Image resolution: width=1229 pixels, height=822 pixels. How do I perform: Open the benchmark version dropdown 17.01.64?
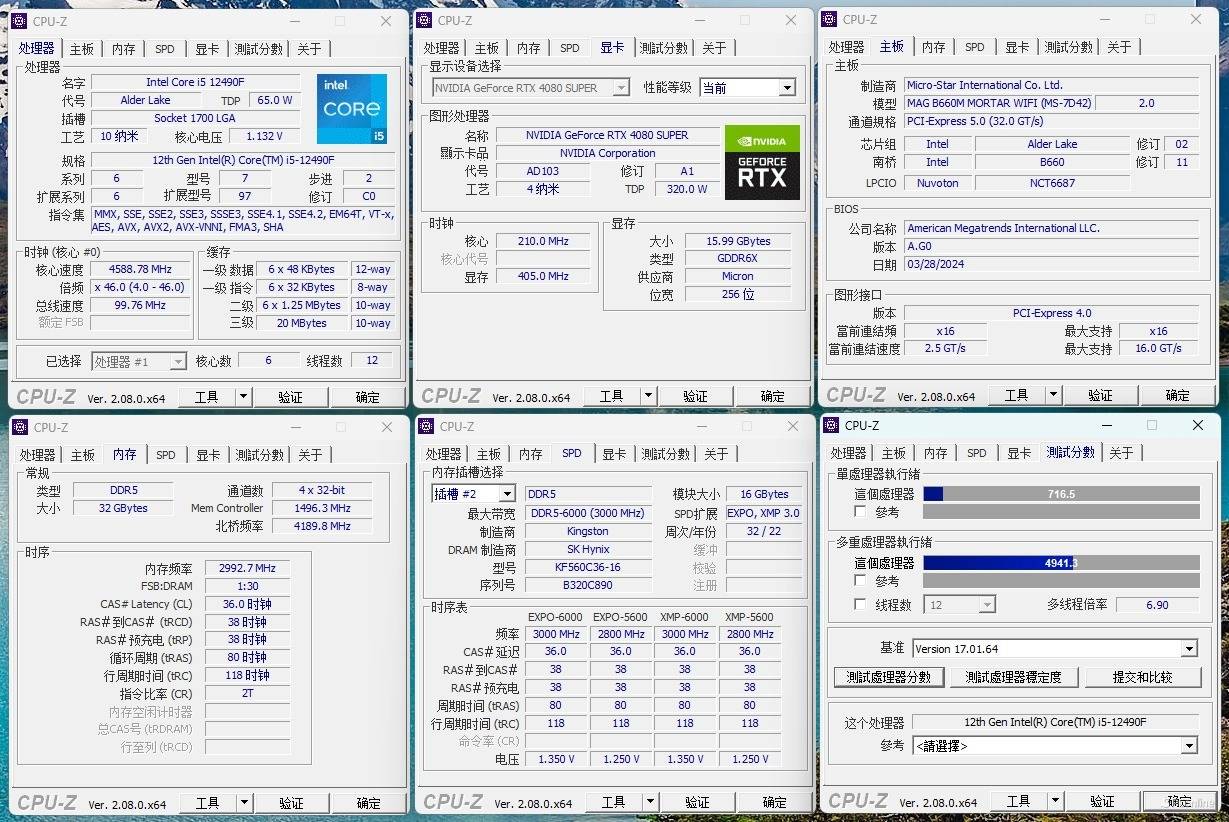pos(1055,649)
